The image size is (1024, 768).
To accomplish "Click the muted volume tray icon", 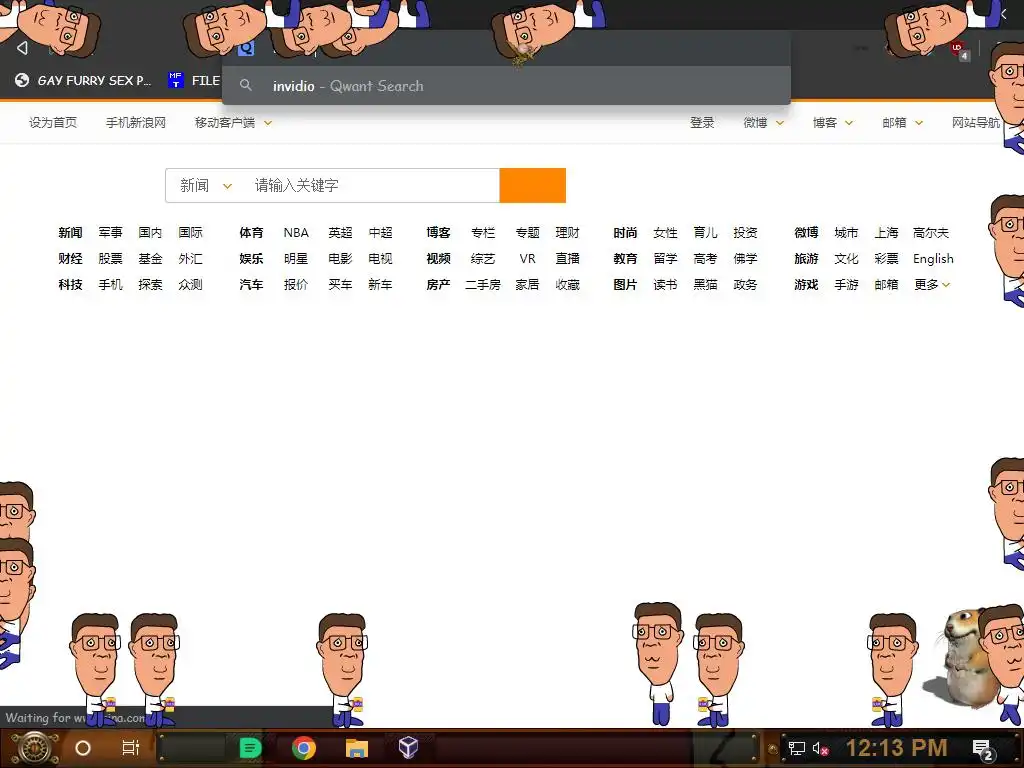I will [x=820, y=748].
